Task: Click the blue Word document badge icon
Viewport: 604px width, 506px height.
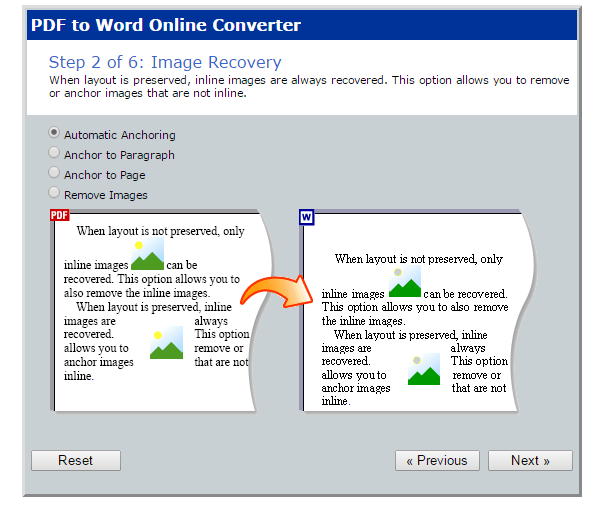Action: [306, 216]
